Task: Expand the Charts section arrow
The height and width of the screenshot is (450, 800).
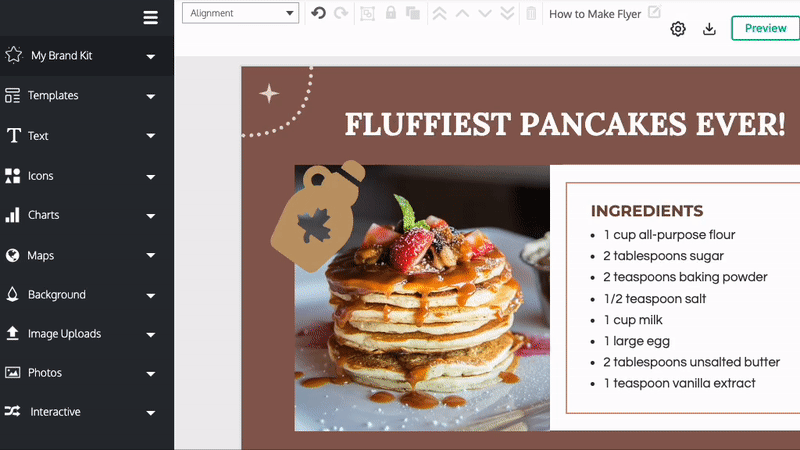Action: pos(150,216)
